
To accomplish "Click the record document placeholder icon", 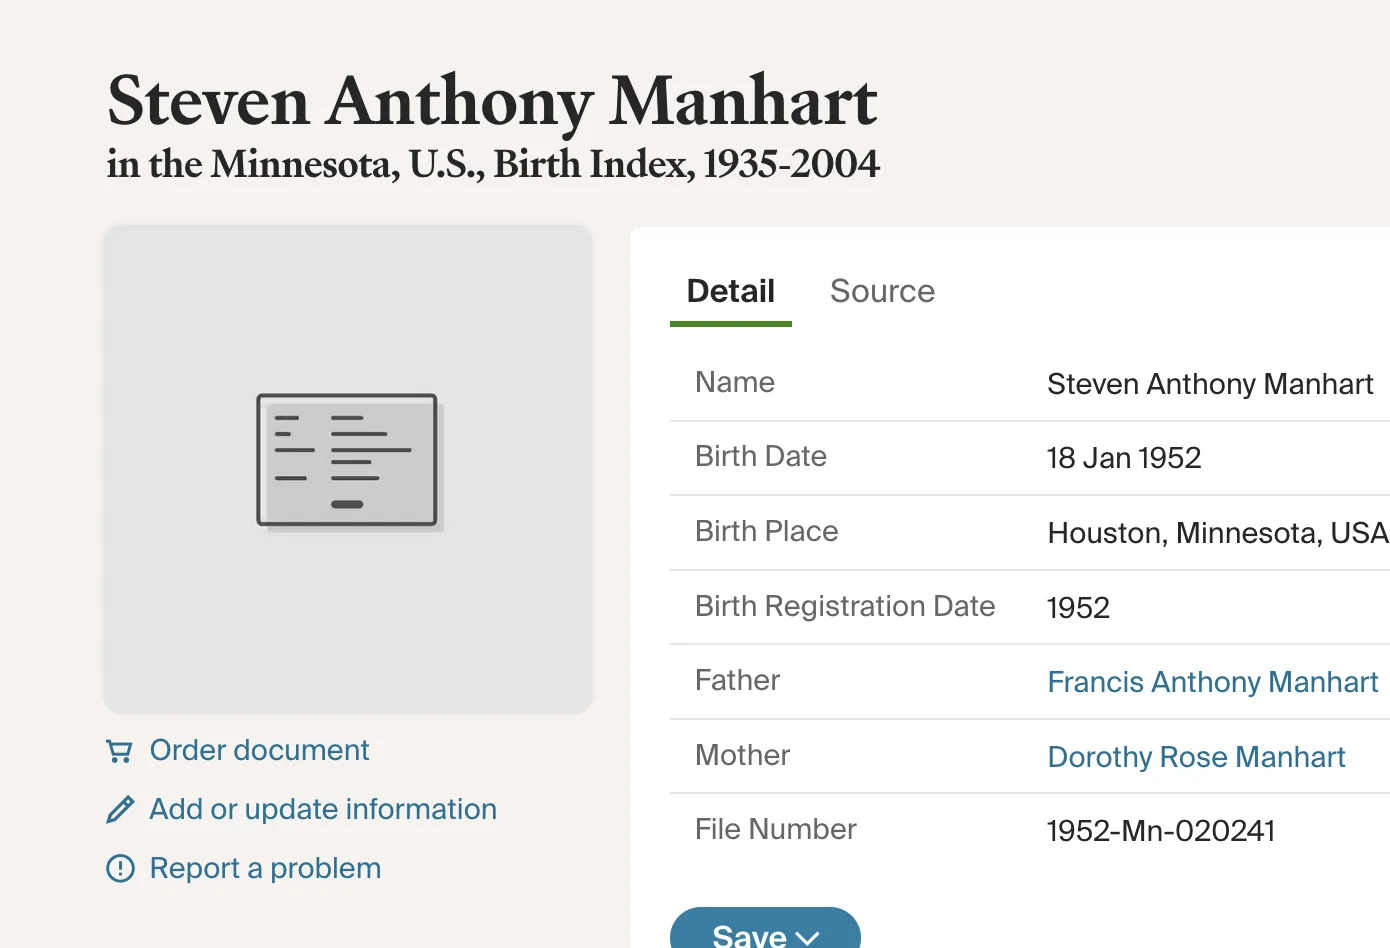I will click(347, 460).
